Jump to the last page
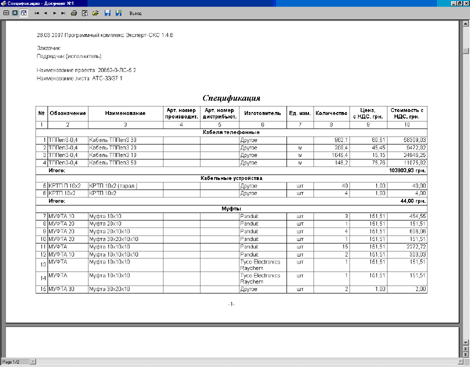Screen dimensions: 470x367 (x=63, y=13)
